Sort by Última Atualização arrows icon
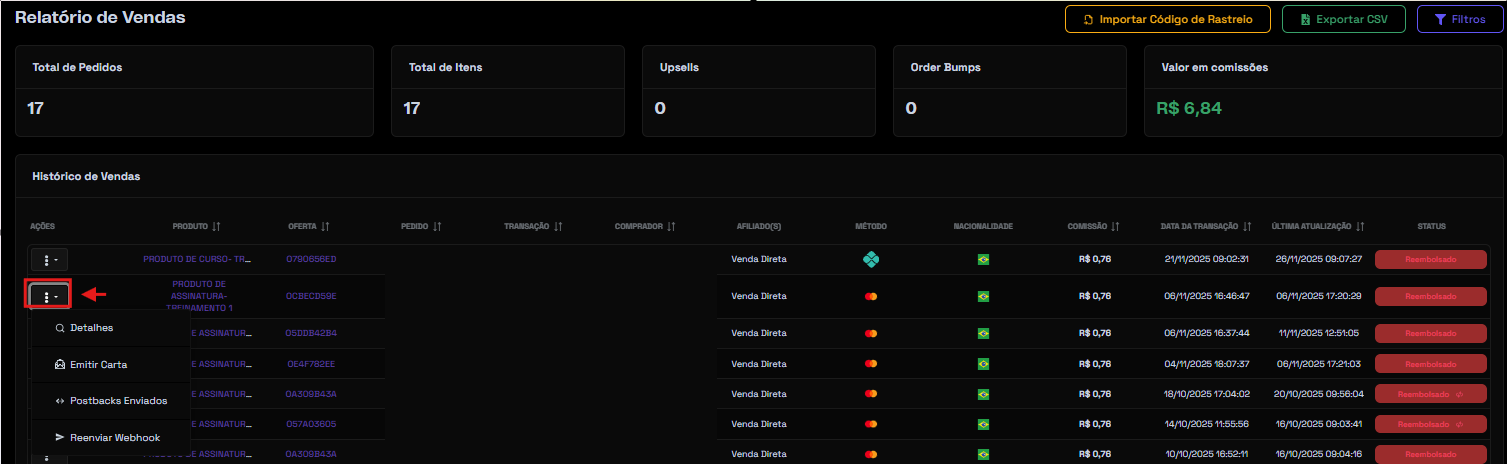This screenshot has height=464, width=1507. (1361, 227)
